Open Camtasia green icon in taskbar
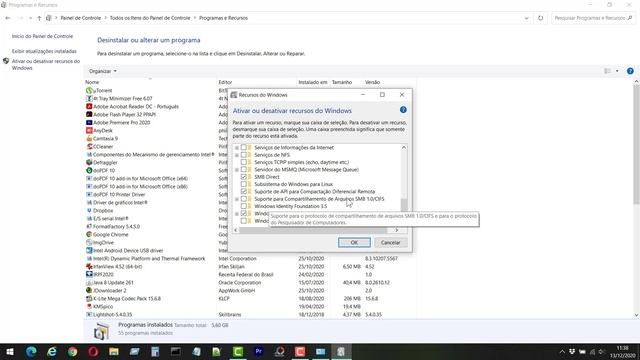 tap(238, 351)
